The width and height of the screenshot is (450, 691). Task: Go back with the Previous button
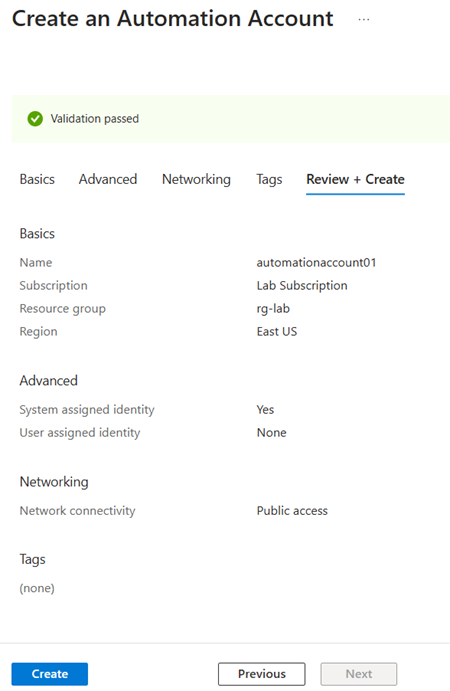click(x=262, y=674)
